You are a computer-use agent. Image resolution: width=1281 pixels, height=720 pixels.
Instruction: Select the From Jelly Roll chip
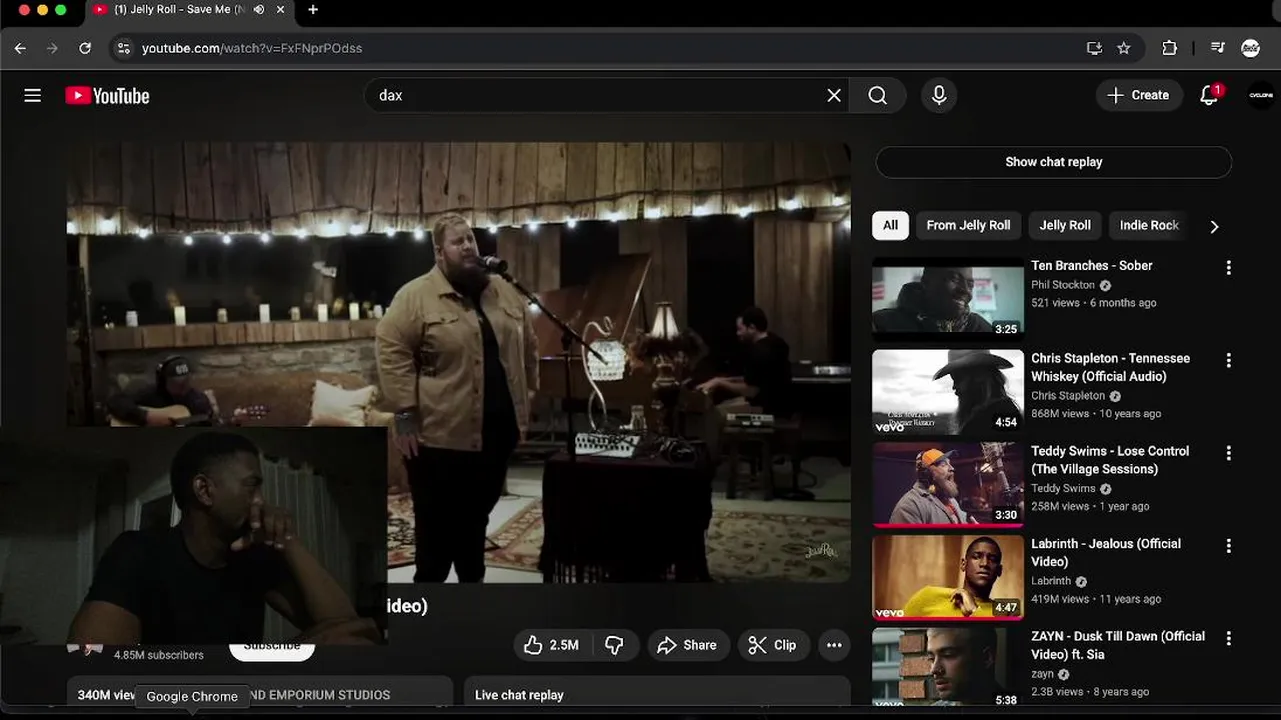coord(968,225)
